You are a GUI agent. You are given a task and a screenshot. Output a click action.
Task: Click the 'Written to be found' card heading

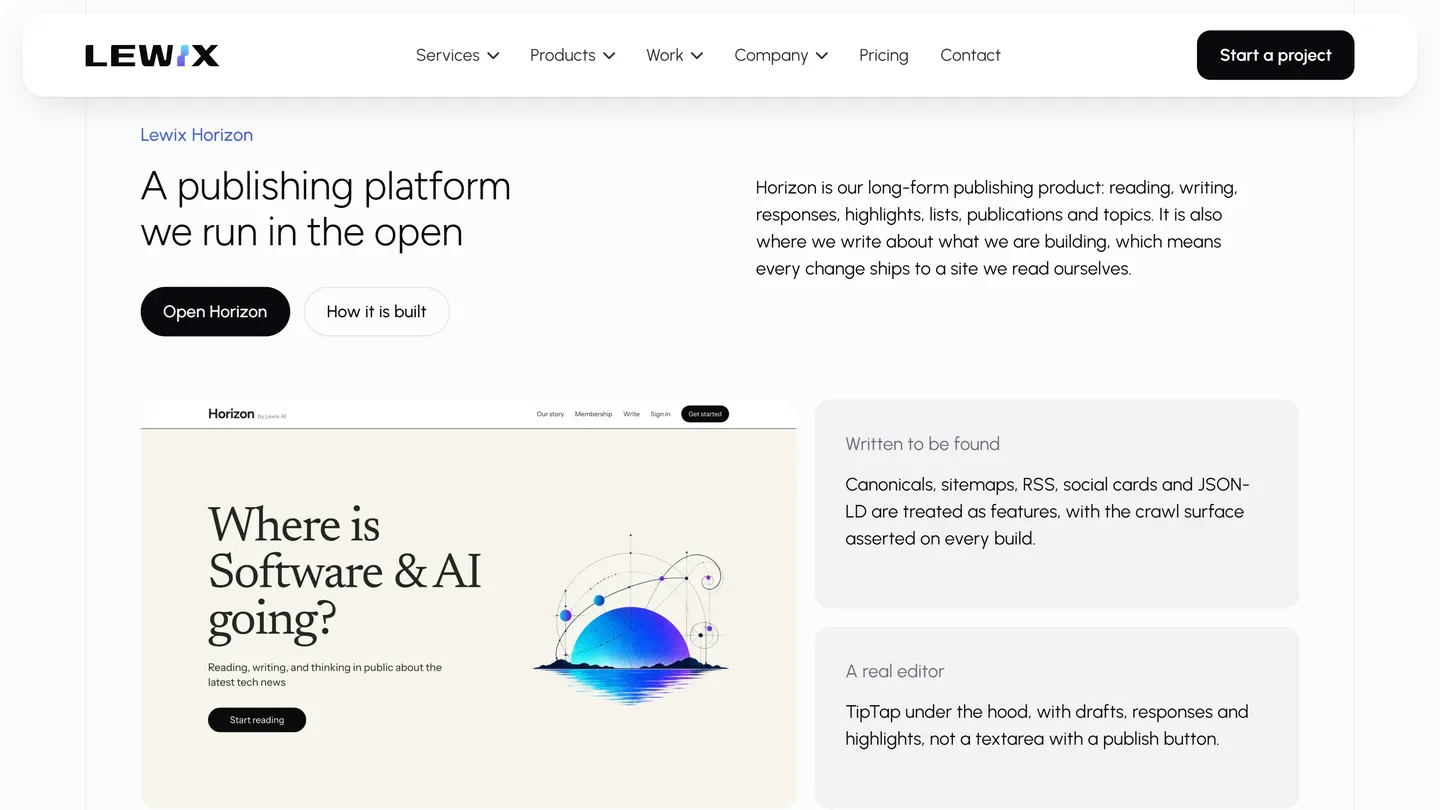922,444
